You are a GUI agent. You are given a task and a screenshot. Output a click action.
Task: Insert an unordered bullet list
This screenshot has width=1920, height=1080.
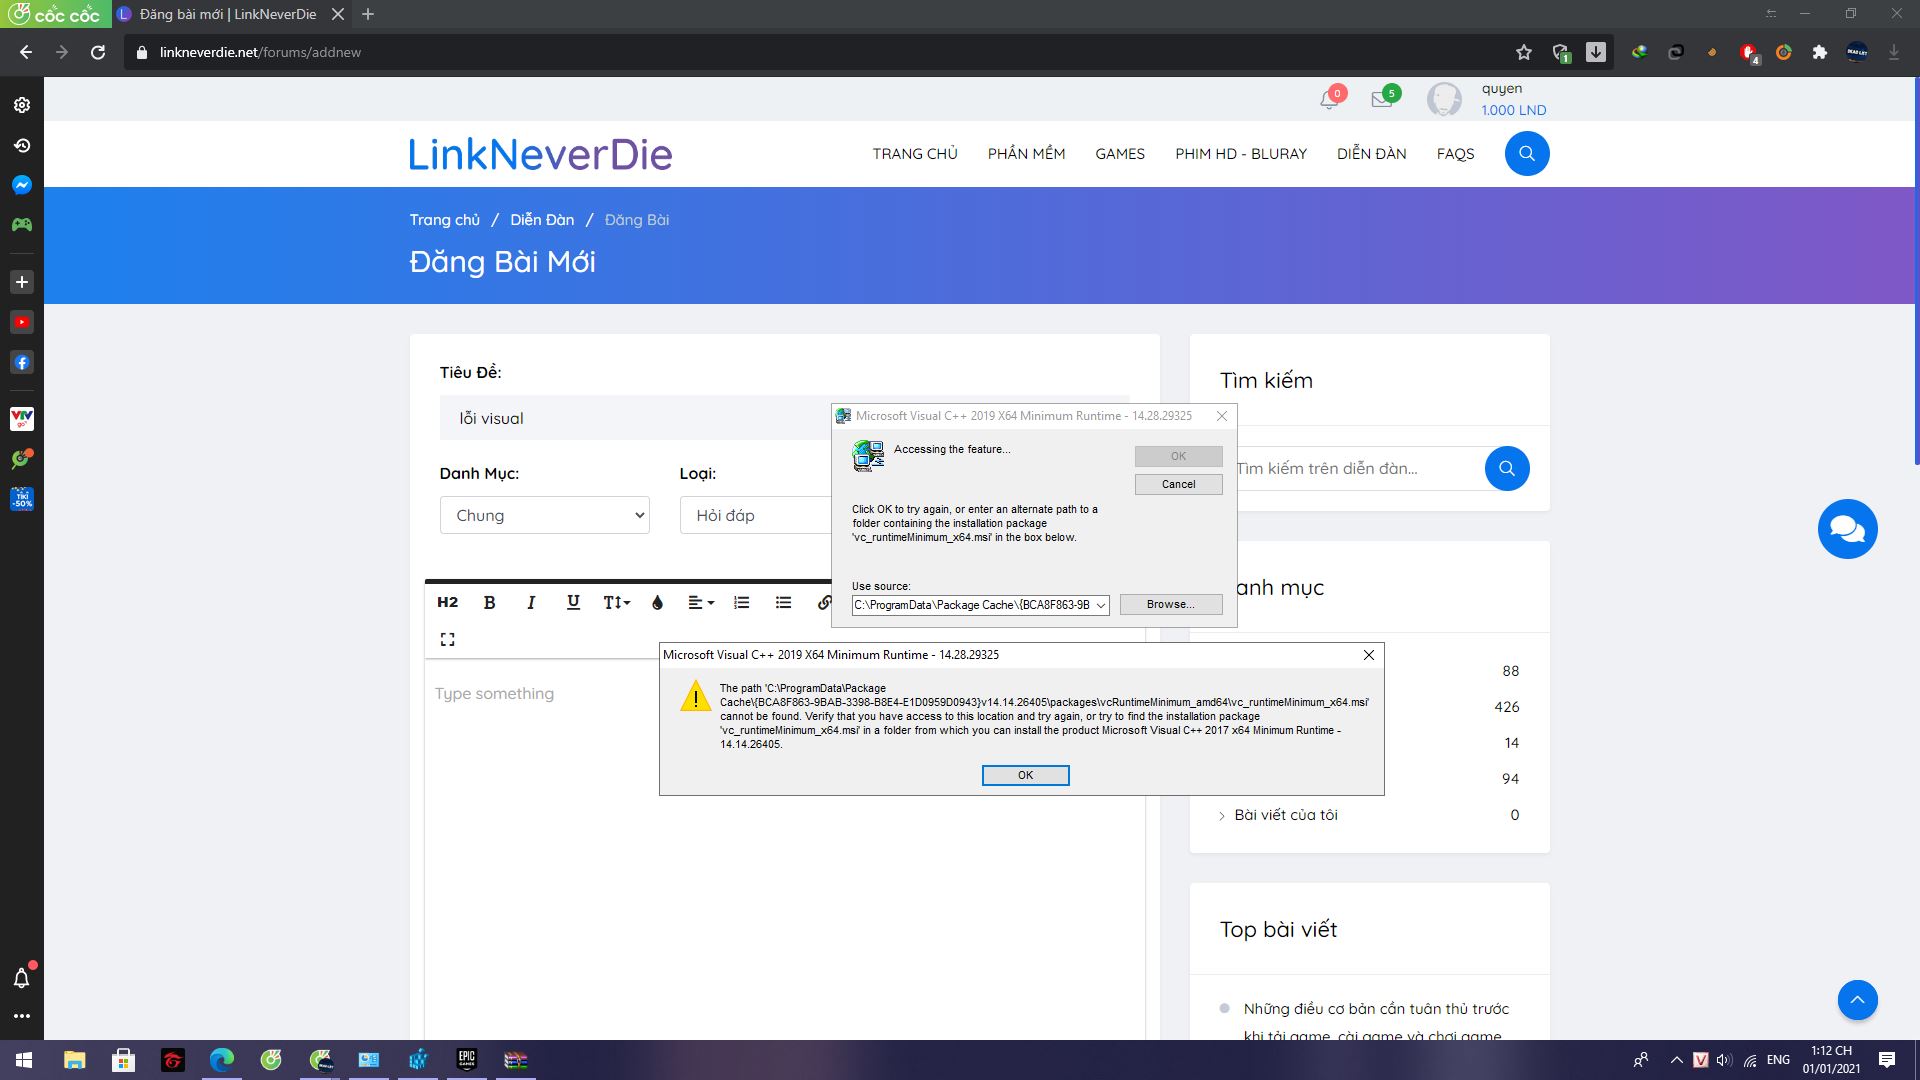click(x=783, y=602)
